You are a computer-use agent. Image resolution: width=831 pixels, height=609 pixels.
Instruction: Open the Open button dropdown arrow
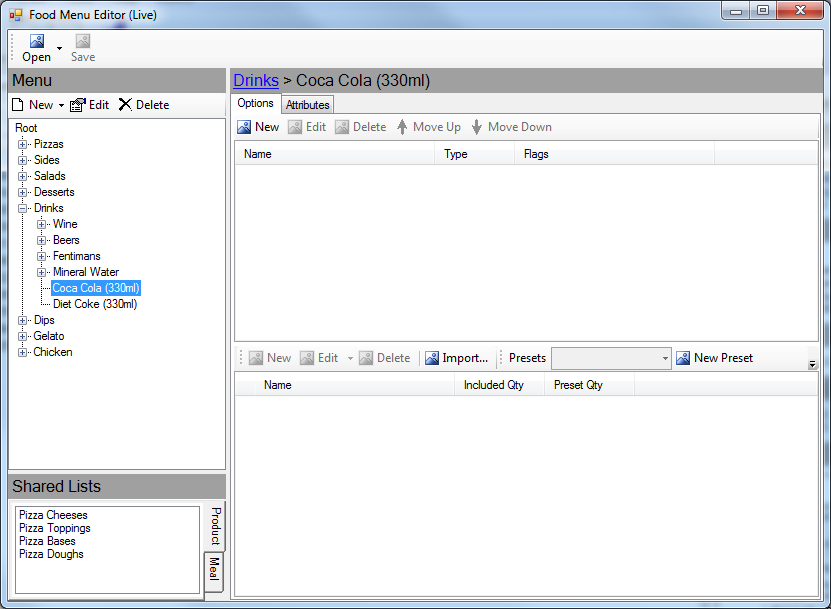pyautogui.click(x=59, y=48)
